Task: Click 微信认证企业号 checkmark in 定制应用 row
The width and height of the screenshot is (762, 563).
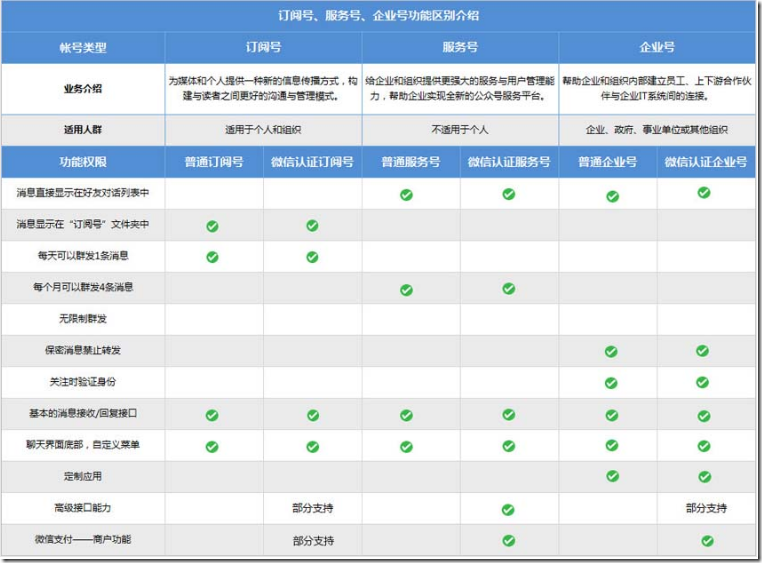Action: [x=705, y=477]
